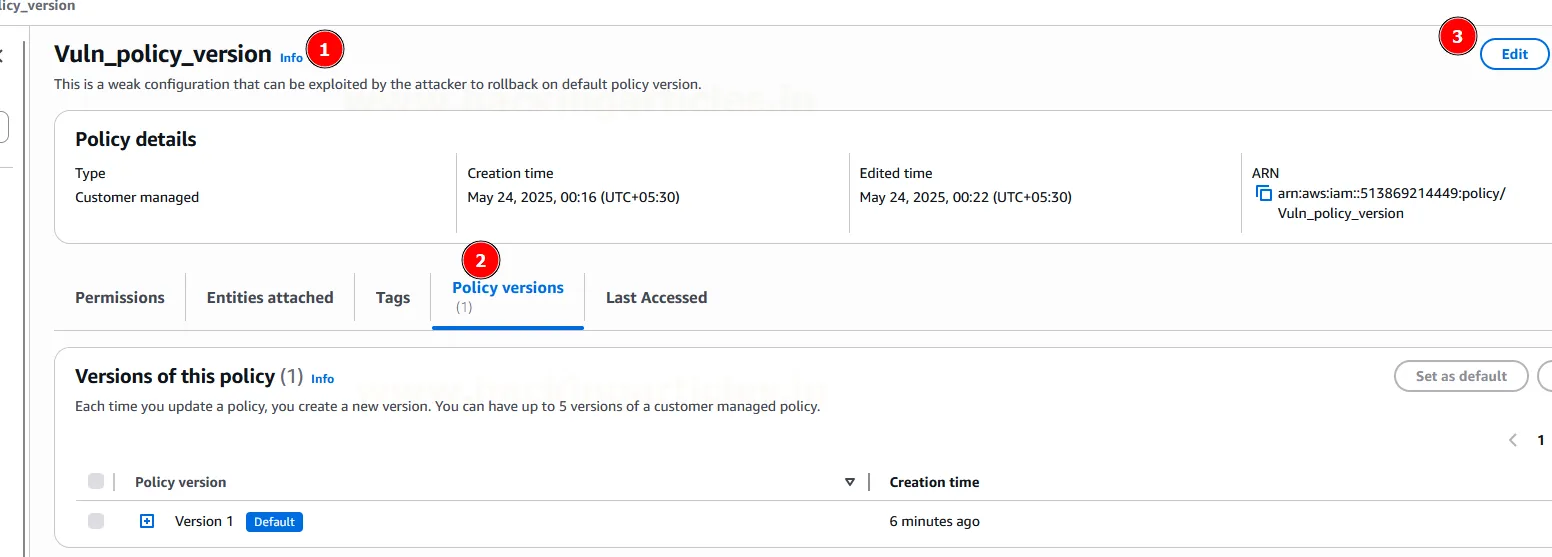Open Info link beside Versions of this policy
The height and width of the screenshot is (557, 1552).
point(323,379)
